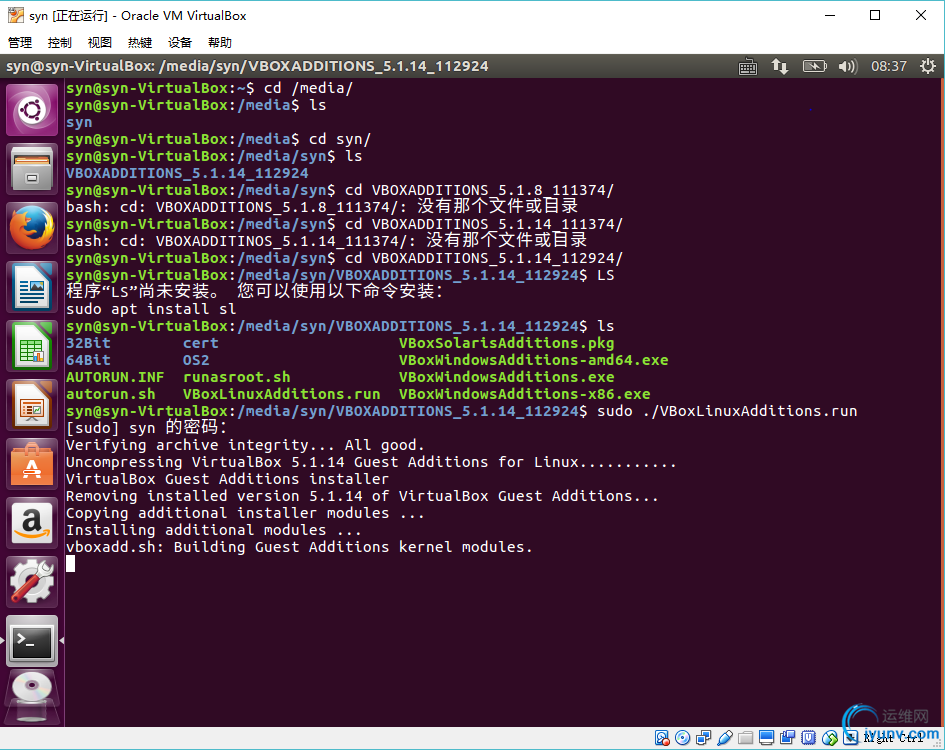Open LibreOffice Writer from launcher
This screenshot has height=750, width=945.
[32, 288]
